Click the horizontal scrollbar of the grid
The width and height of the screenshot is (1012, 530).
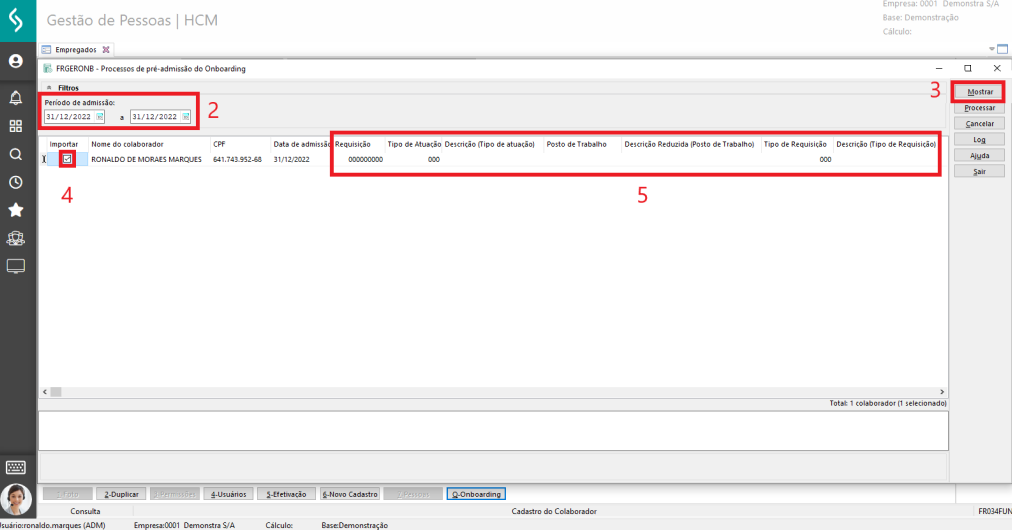point(490,392)
